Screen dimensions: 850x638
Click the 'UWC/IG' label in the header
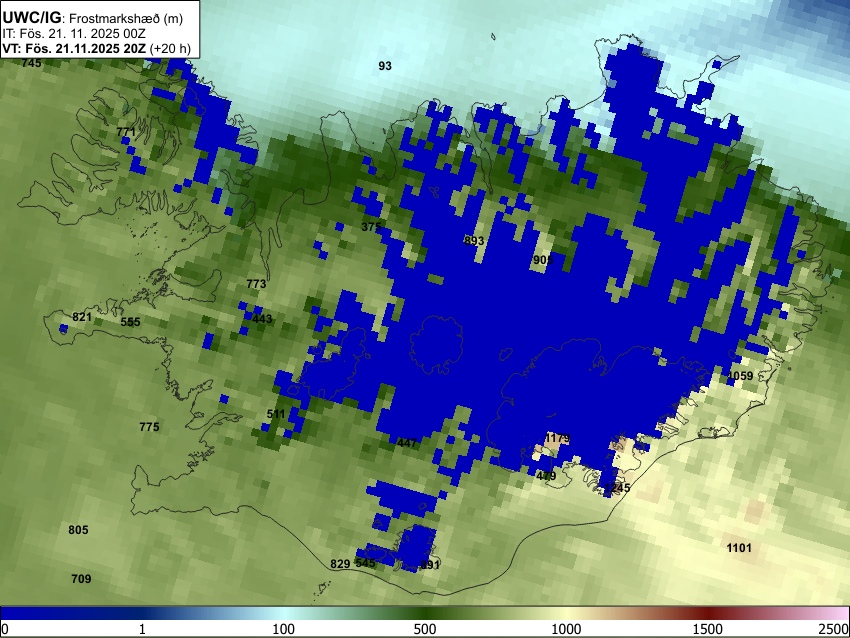tap(31, 18)
